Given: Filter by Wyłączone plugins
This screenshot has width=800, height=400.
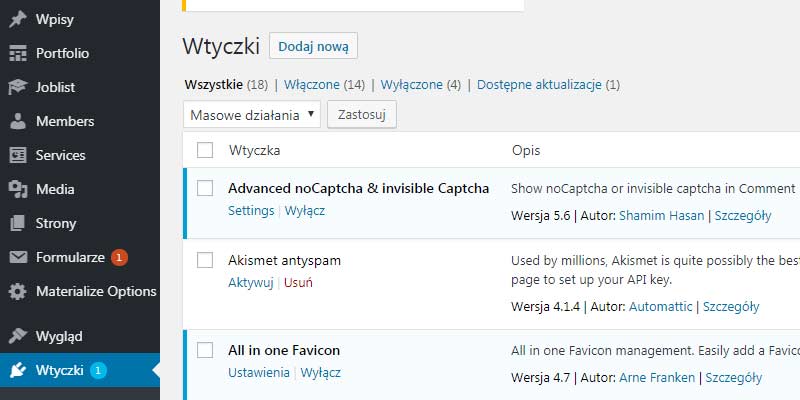Looking at the screenshot, I should pos(412,85).
